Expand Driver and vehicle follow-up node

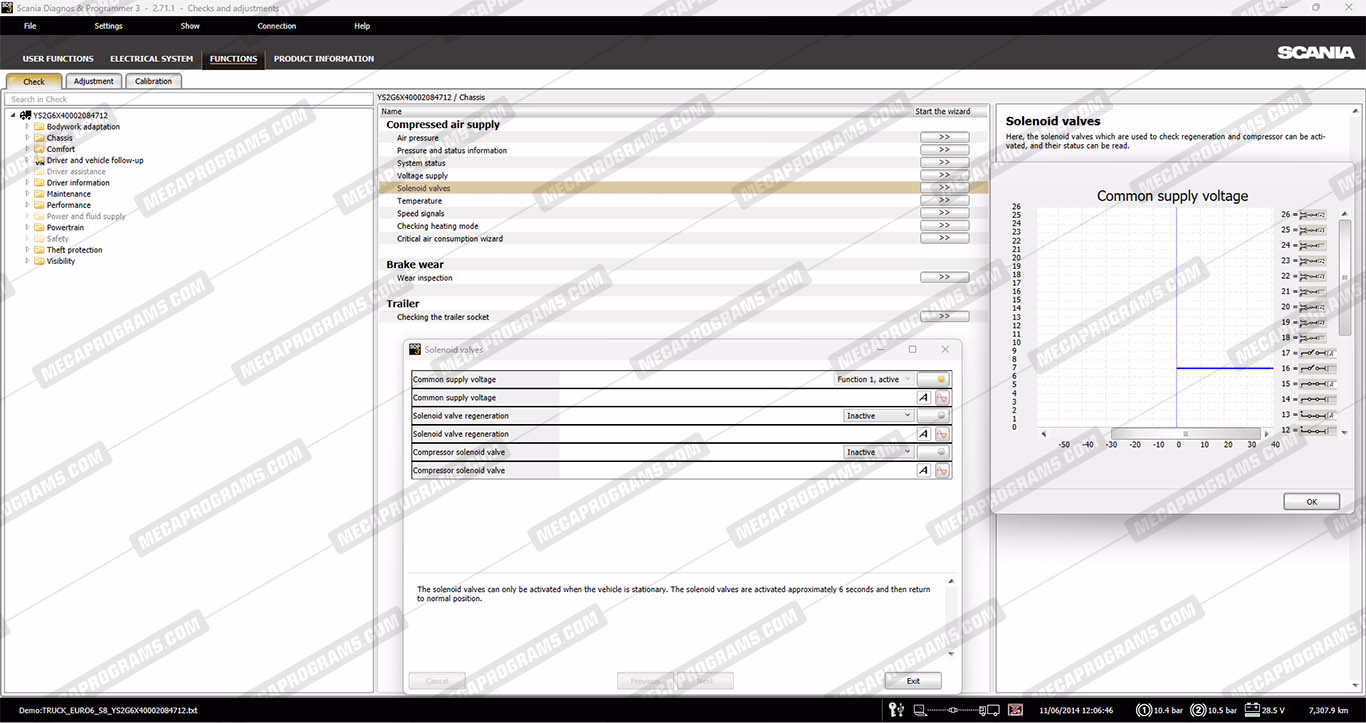27,160
